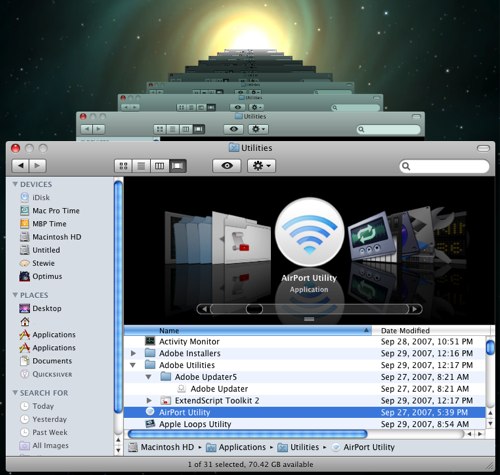Select Quicksilver in the sidebar
This screenshot has height=475, width=500.
(x=46, y=374)
